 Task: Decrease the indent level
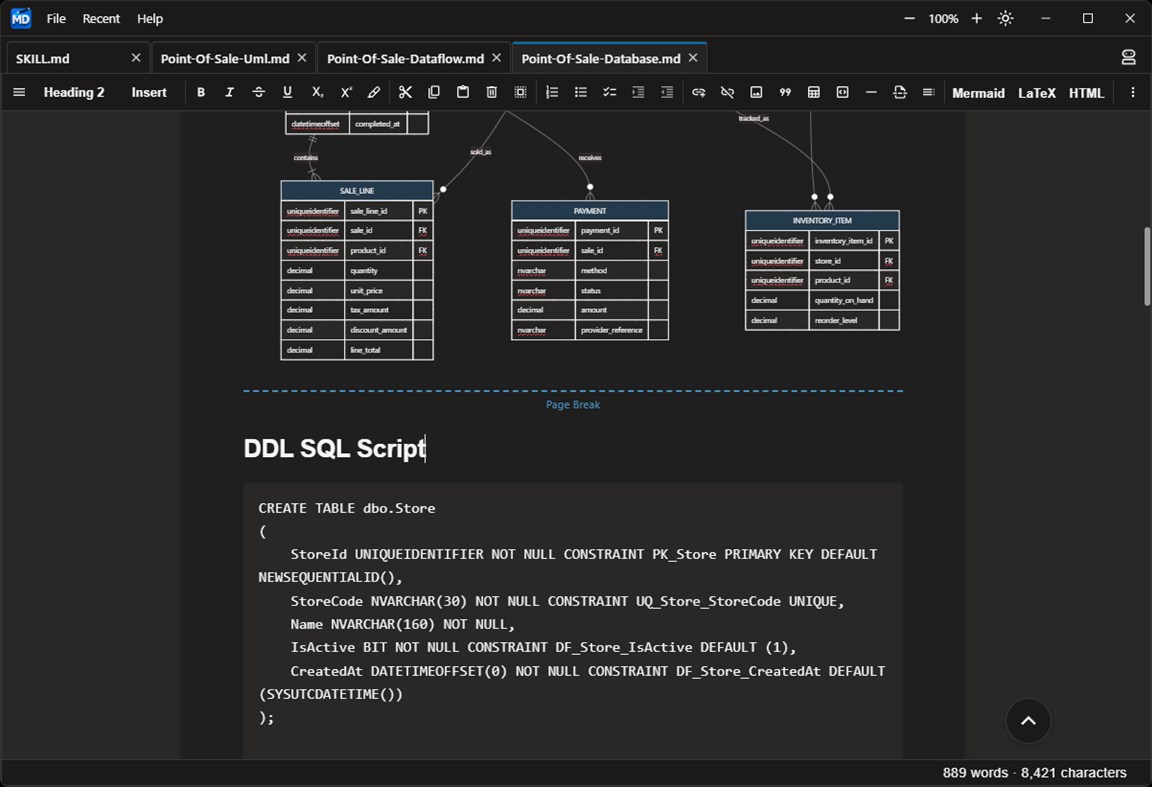[666, 93]
